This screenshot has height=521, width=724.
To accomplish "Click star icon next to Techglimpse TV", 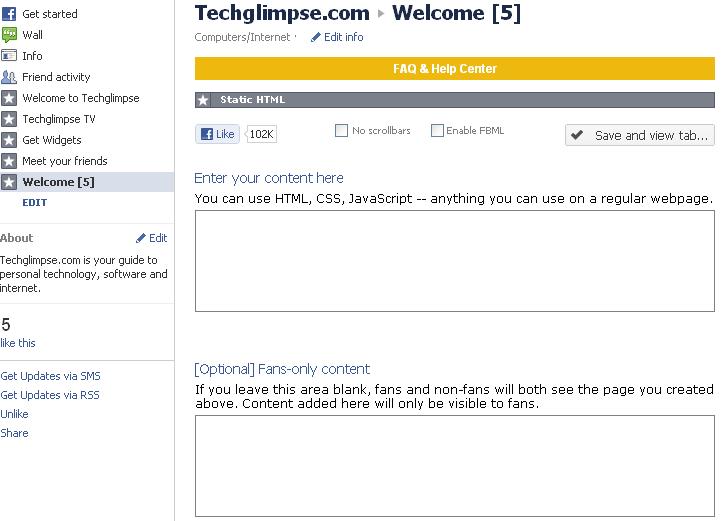I will (9, 119).
